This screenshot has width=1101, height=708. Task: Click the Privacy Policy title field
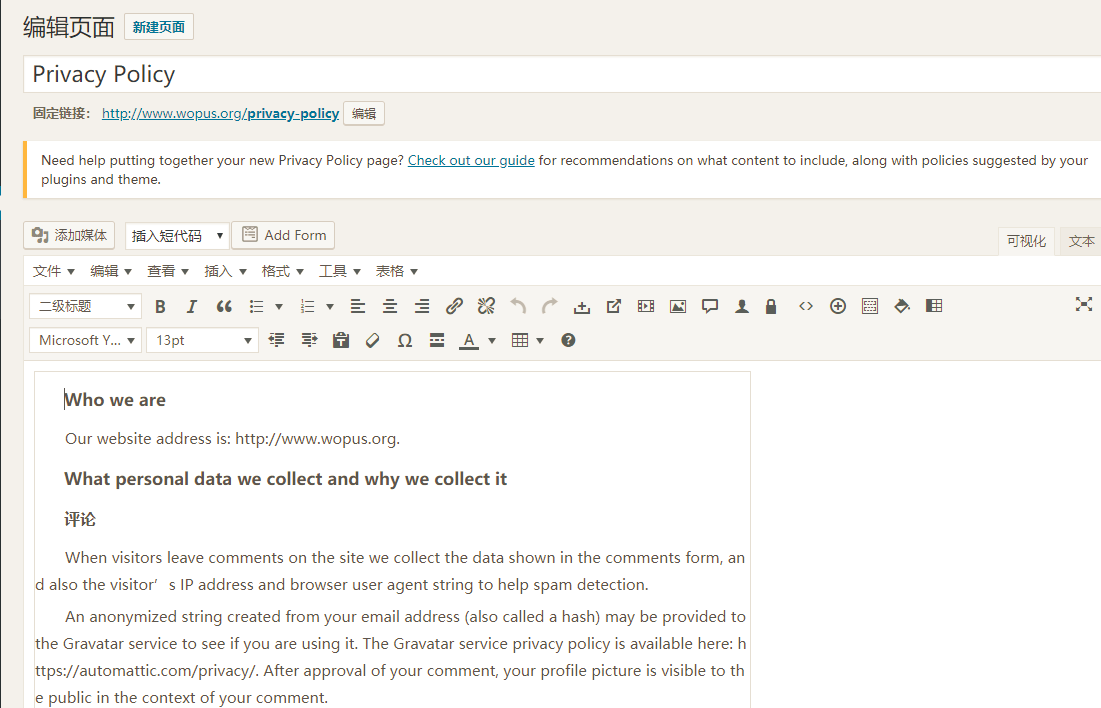tap(560, 74)
